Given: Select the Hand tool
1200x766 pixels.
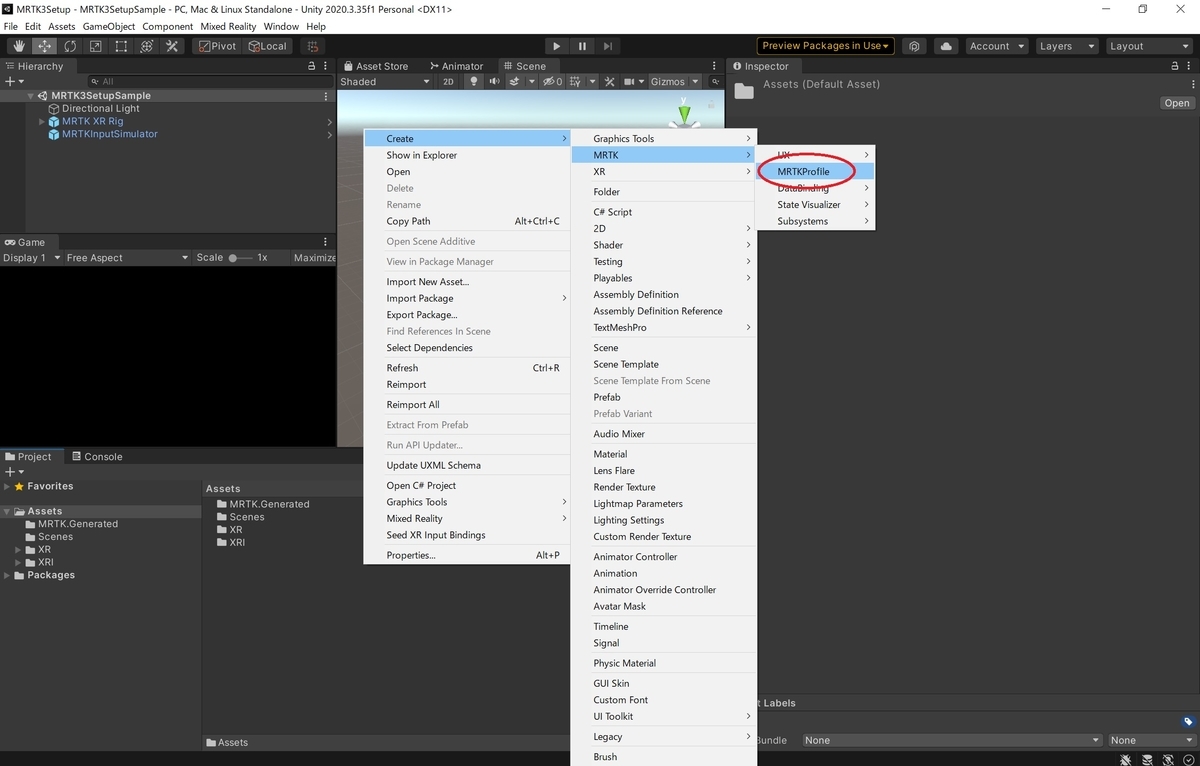Looking at the screenshot, I should tap(19, 46).
